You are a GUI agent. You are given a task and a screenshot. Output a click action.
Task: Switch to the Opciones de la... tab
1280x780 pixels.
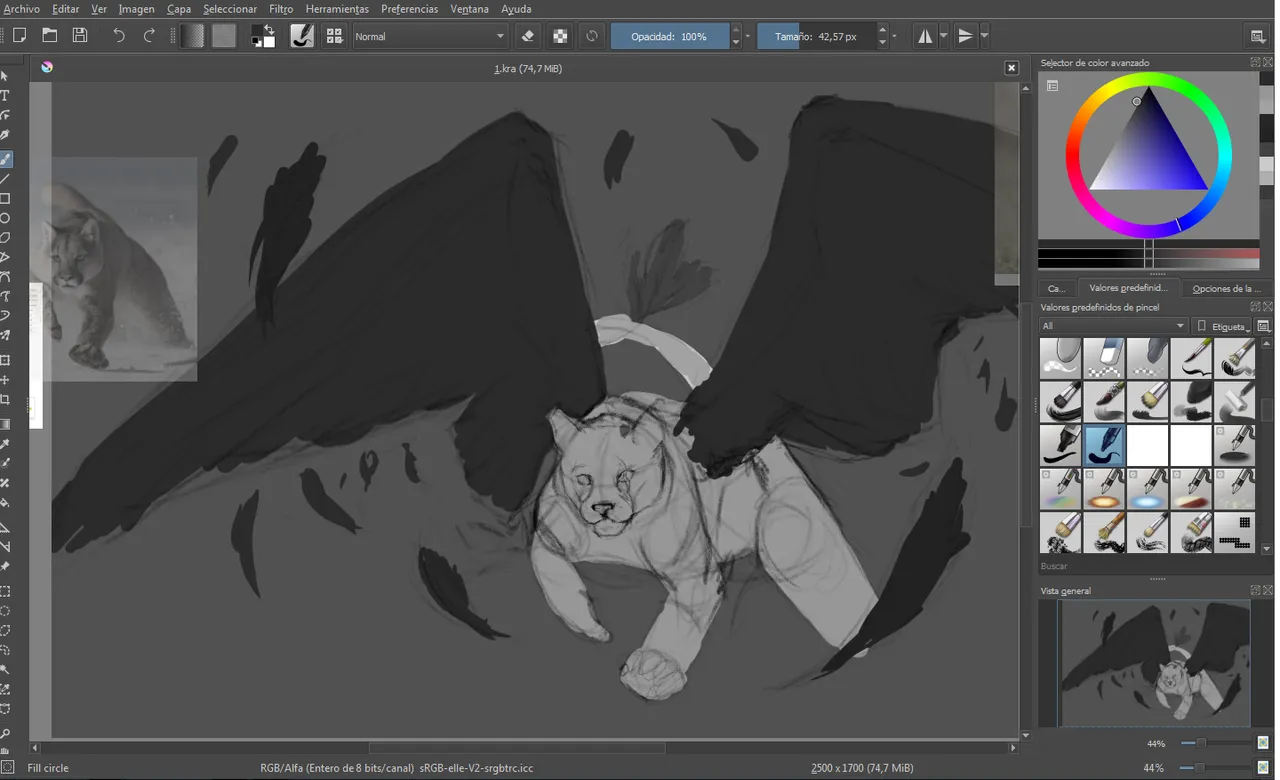point(1226,288)
